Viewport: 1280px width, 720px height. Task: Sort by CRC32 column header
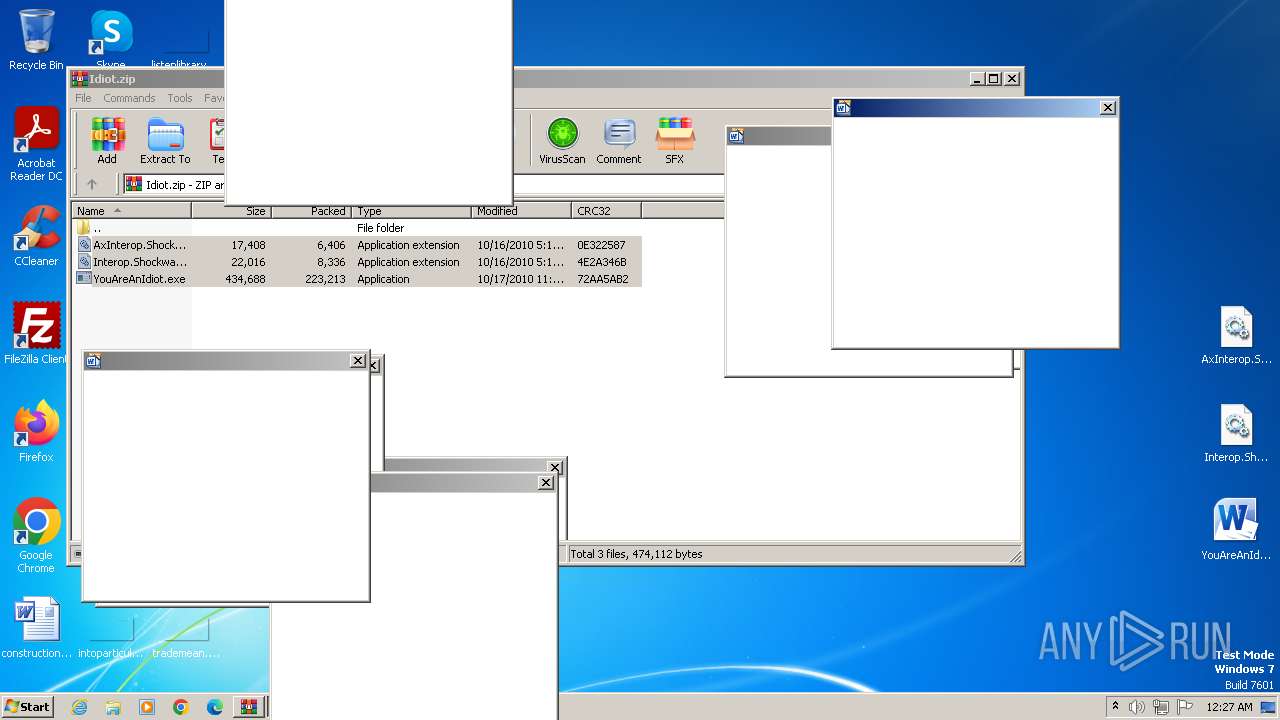[607, 211]
